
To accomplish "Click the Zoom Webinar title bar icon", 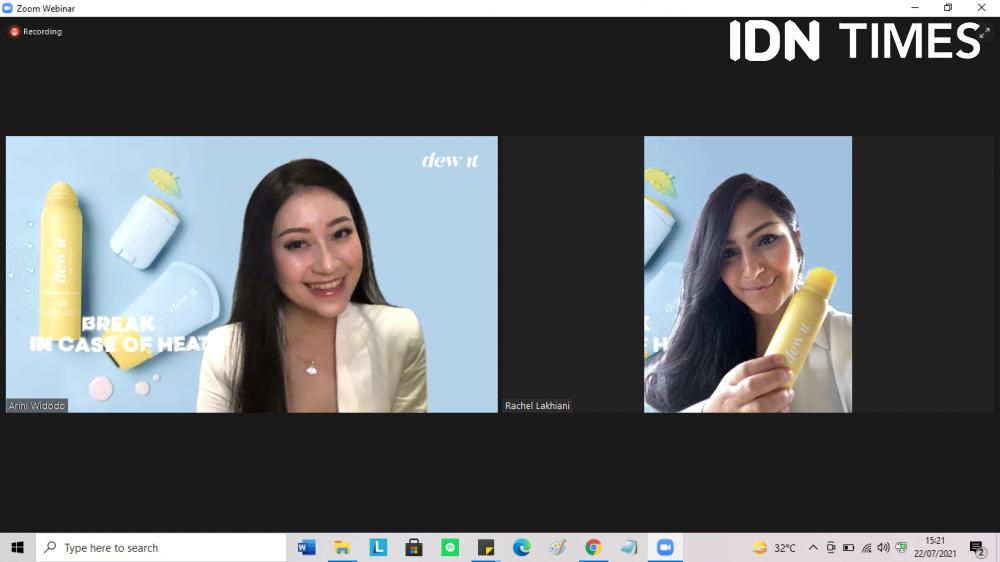I will pyautogui.click(x=7, y=8).
